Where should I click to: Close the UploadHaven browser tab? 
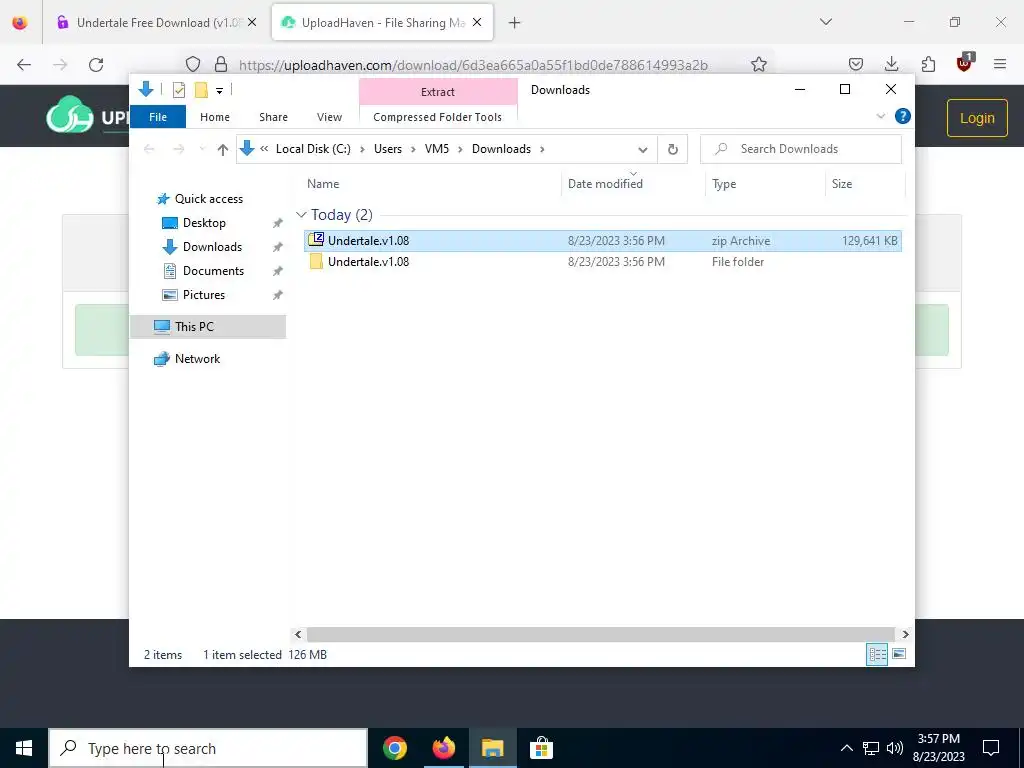[x=477, y=23]
